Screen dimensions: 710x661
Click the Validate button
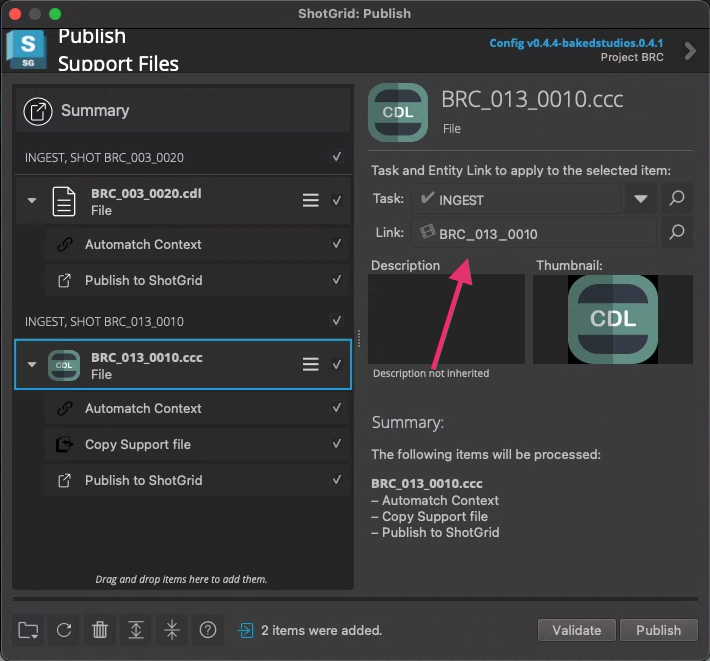(x=576, y=630)
